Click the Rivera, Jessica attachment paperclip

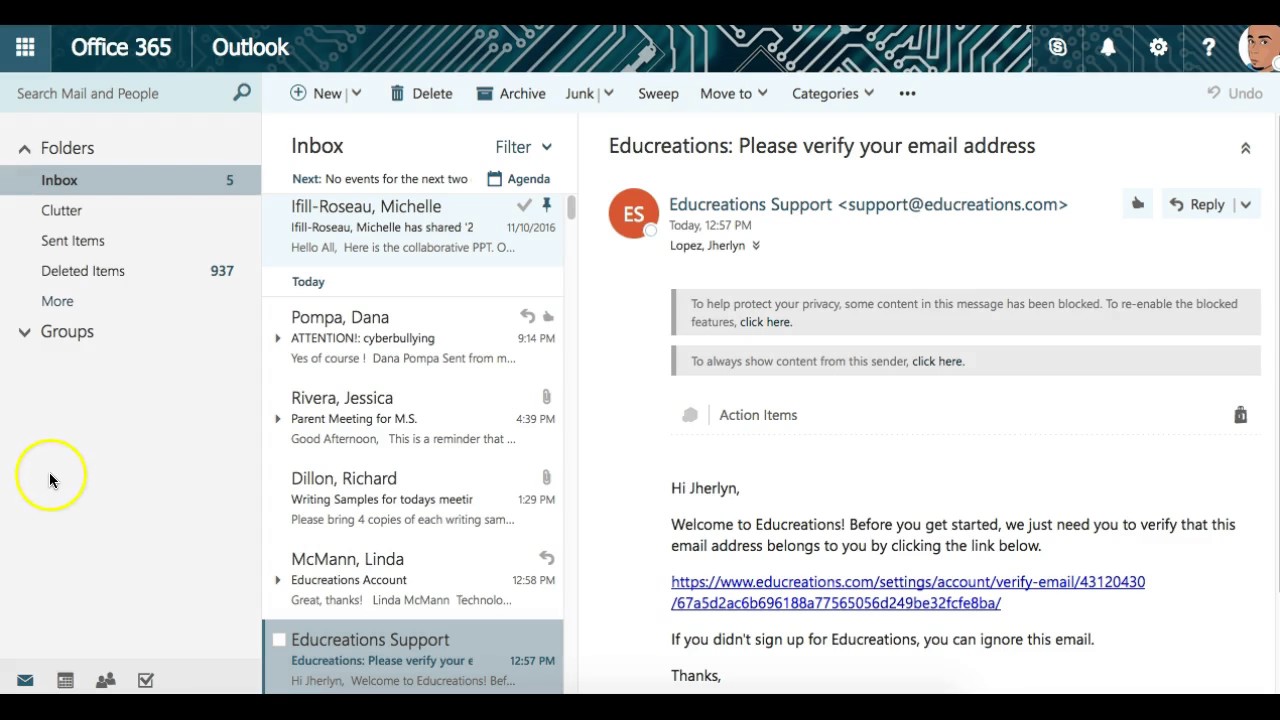click(x=547, y=397)
